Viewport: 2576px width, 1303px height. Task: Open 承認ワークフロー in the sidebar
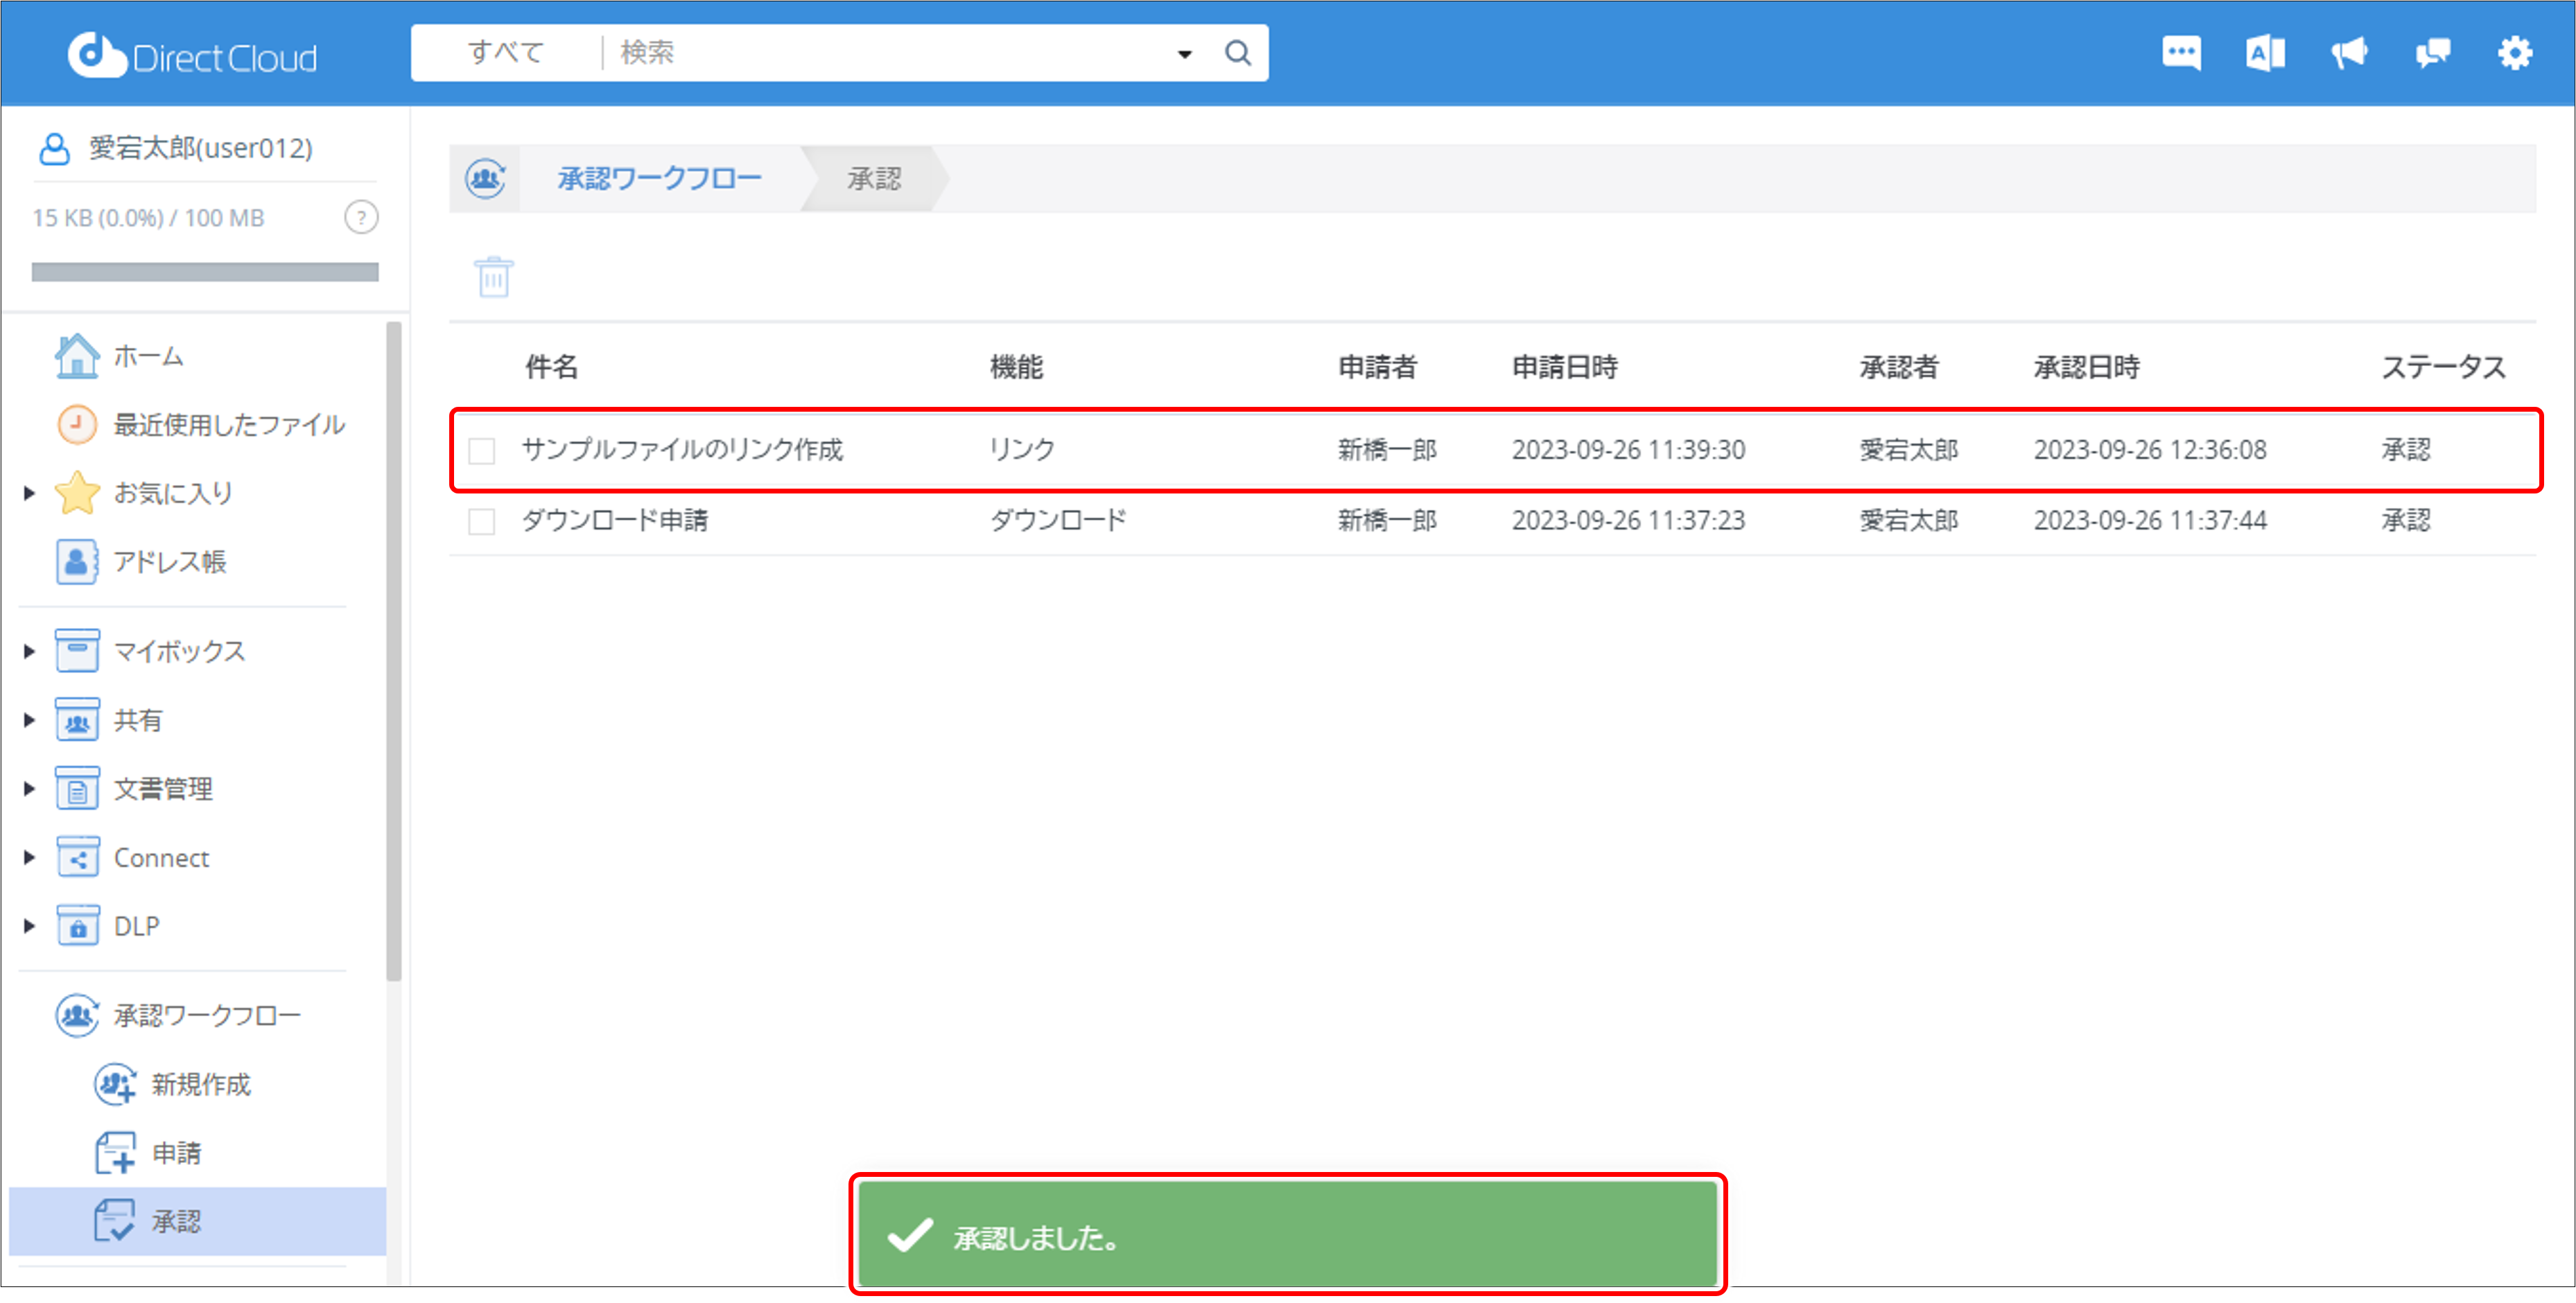coord(178,1016)
